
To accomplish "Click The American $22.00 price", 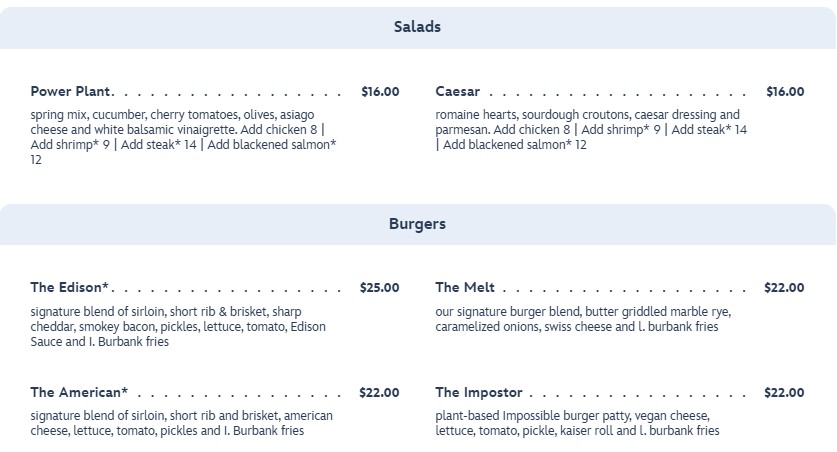I will coord(379,392).
